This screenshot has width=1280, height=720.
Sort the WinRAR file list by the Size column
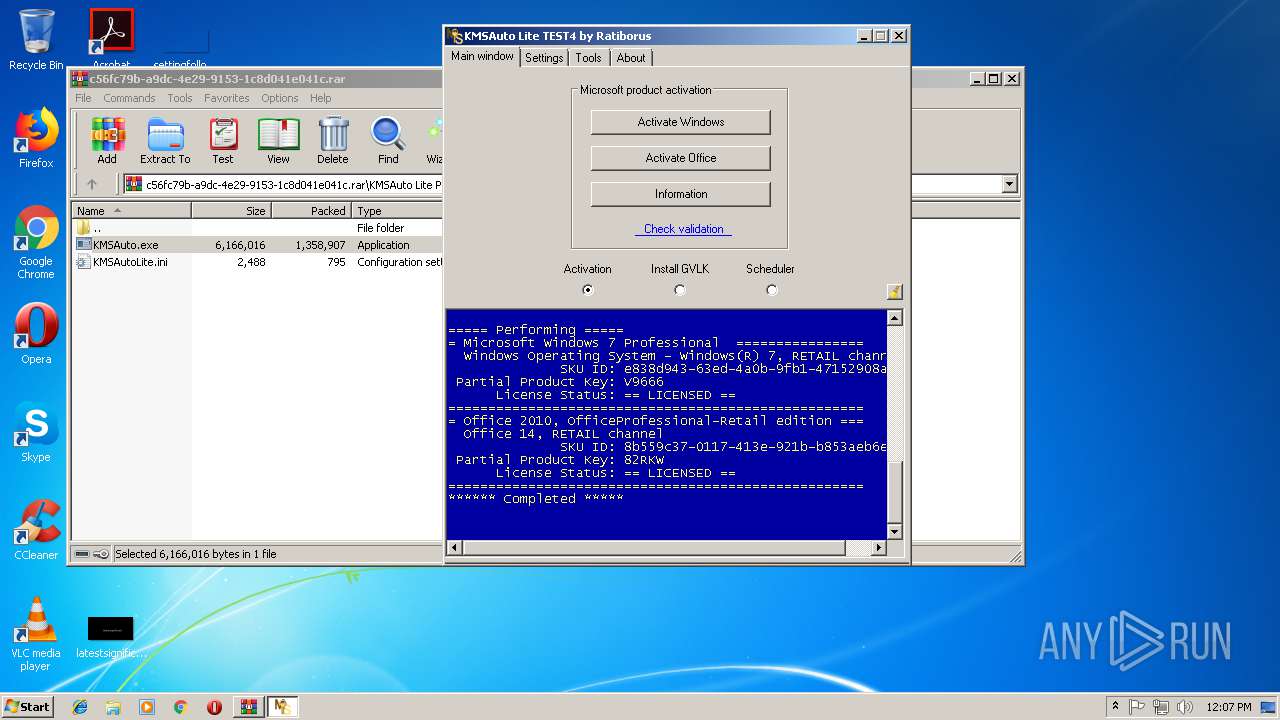tap(231, 211)
